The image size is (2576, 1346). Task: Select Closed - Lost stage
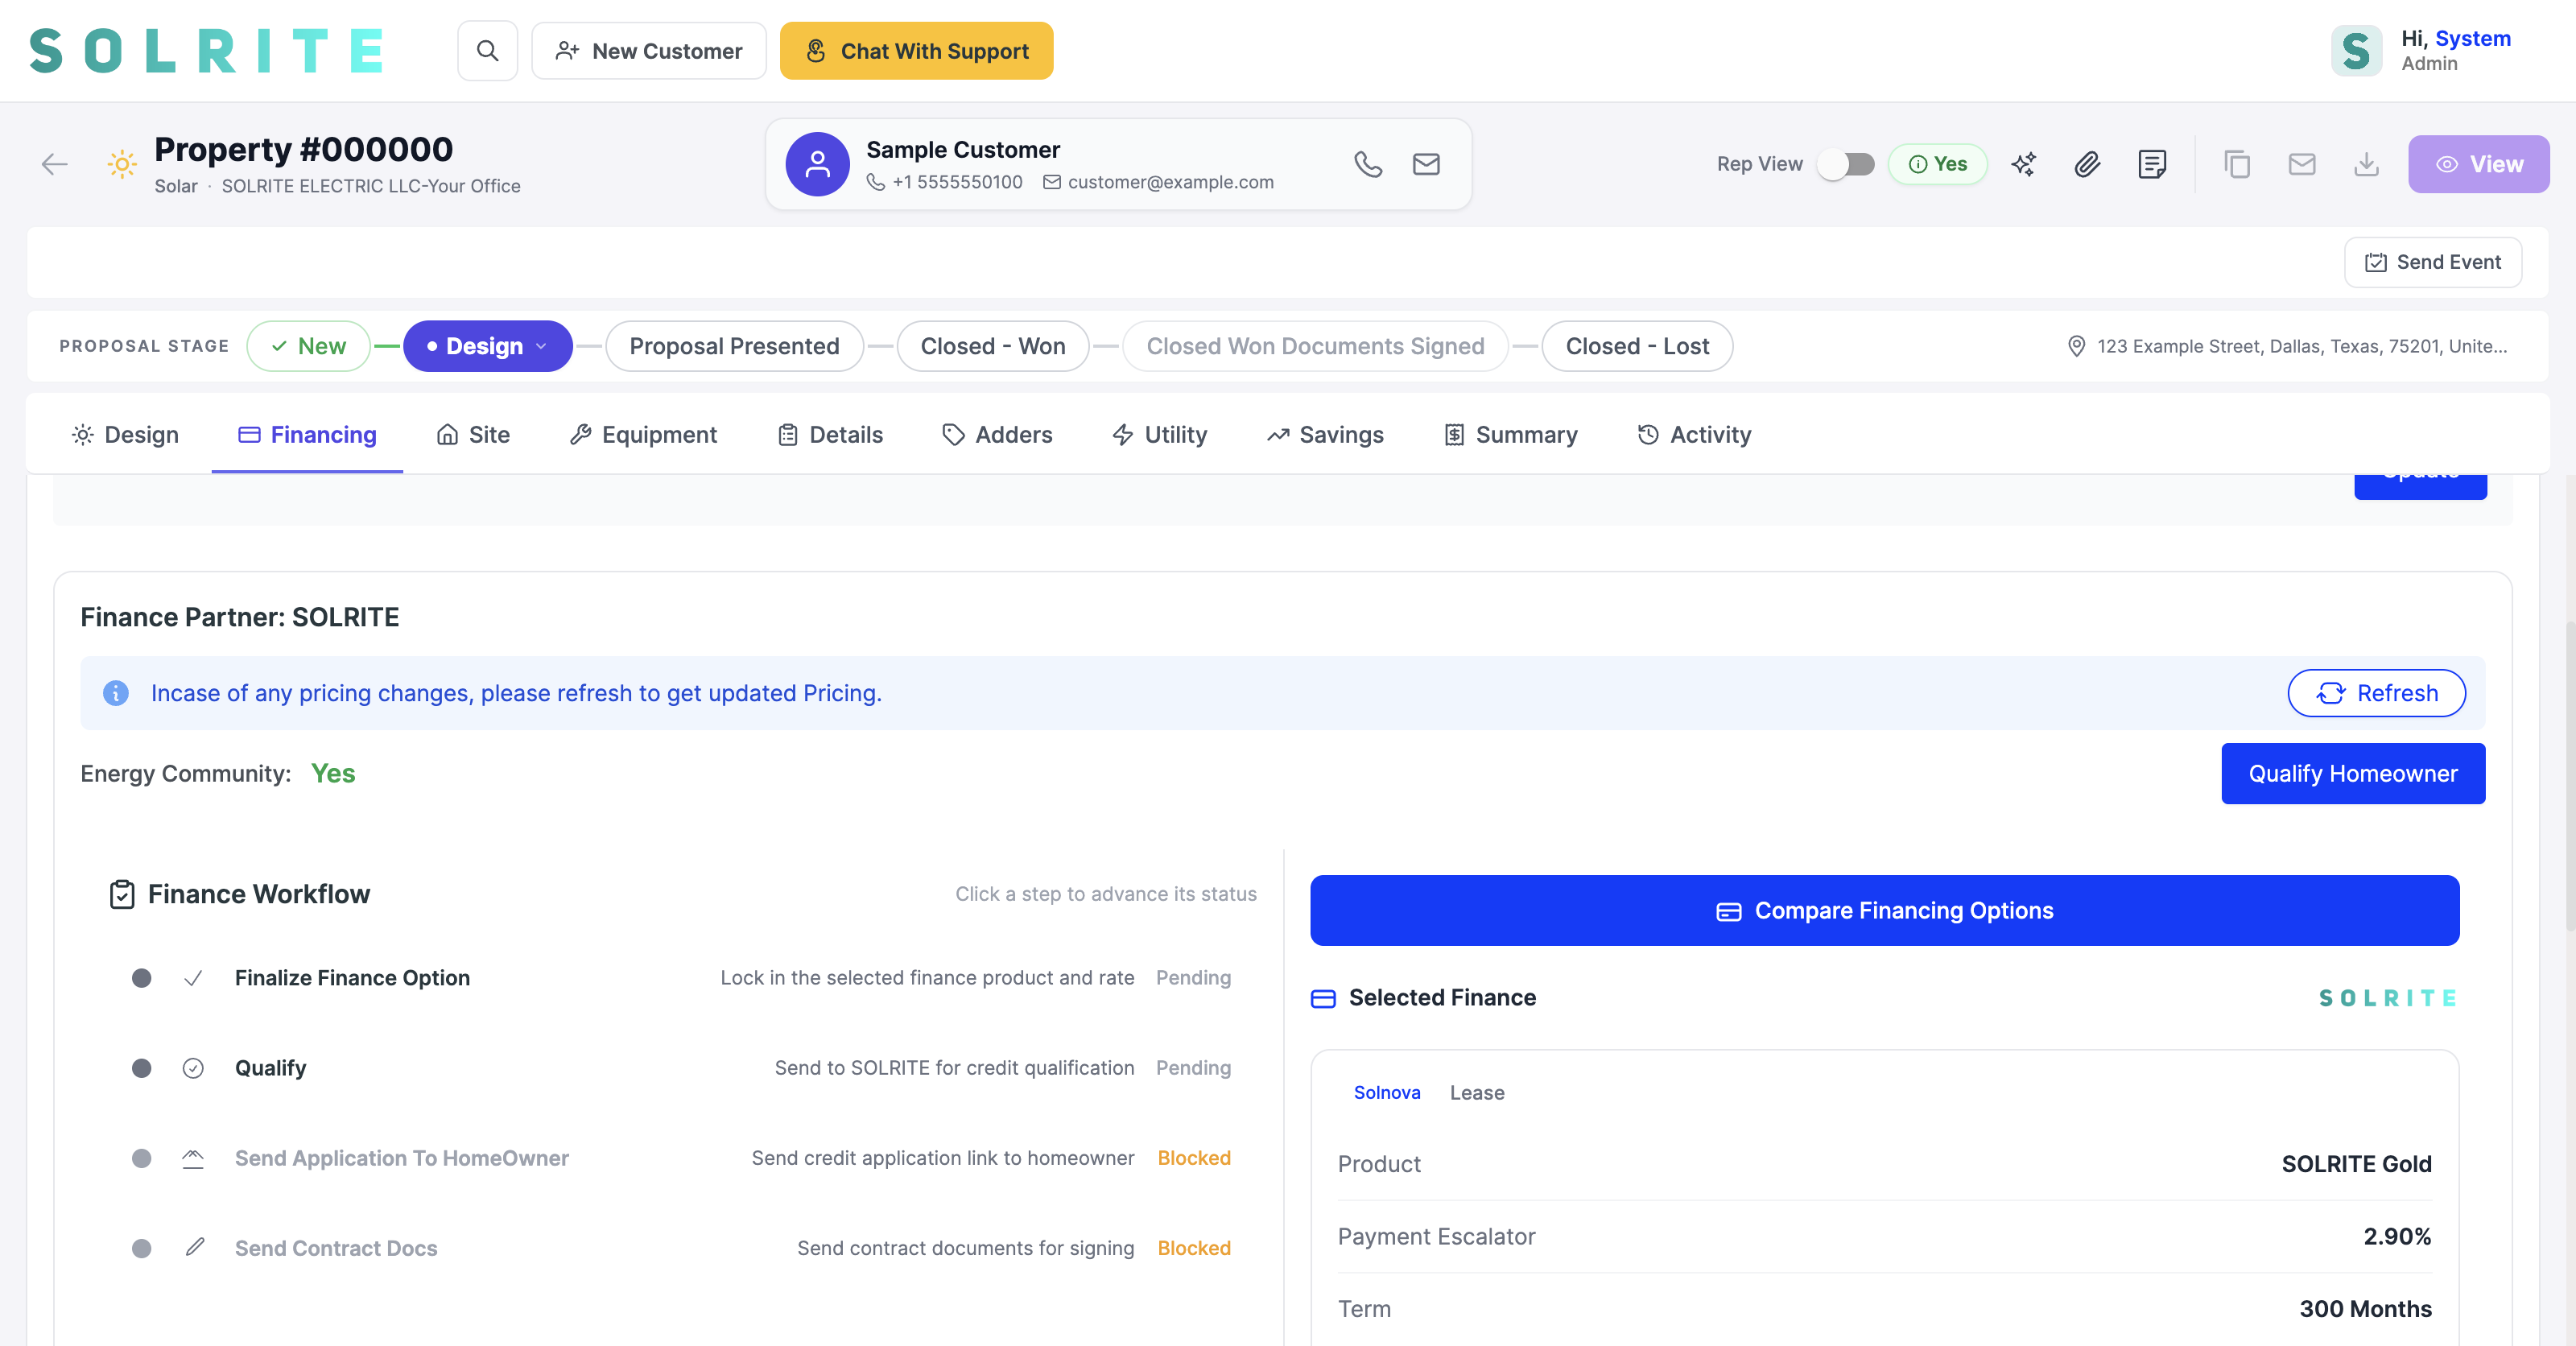pos(1637,346)
